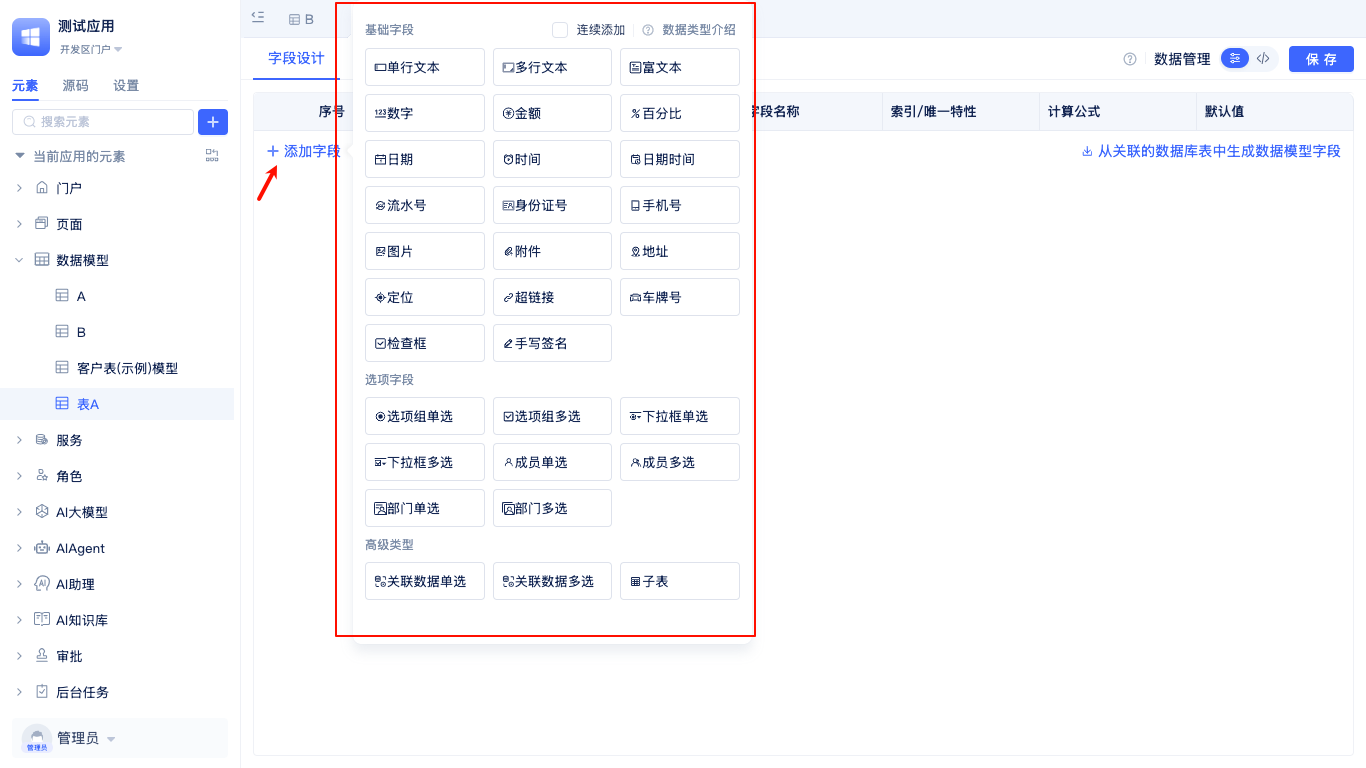Select the 车牌号 field type

tap(680, 297)
